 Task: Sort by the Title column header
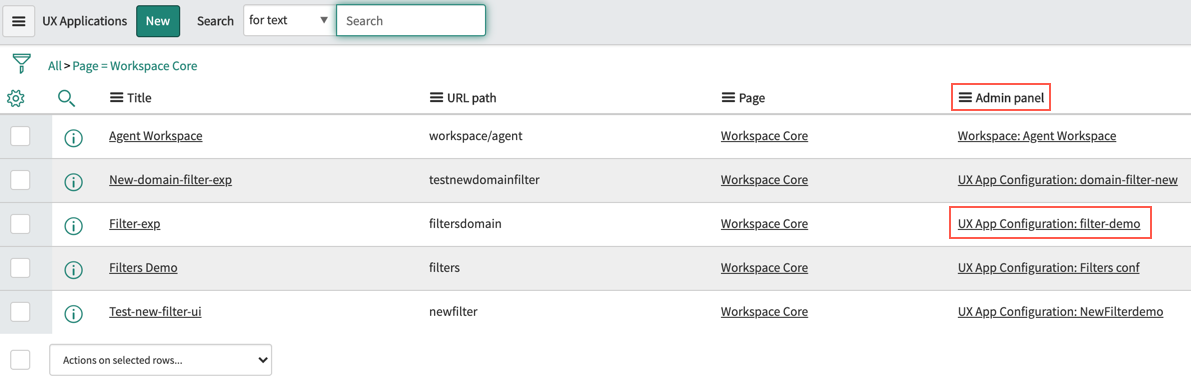click(139, 98)
